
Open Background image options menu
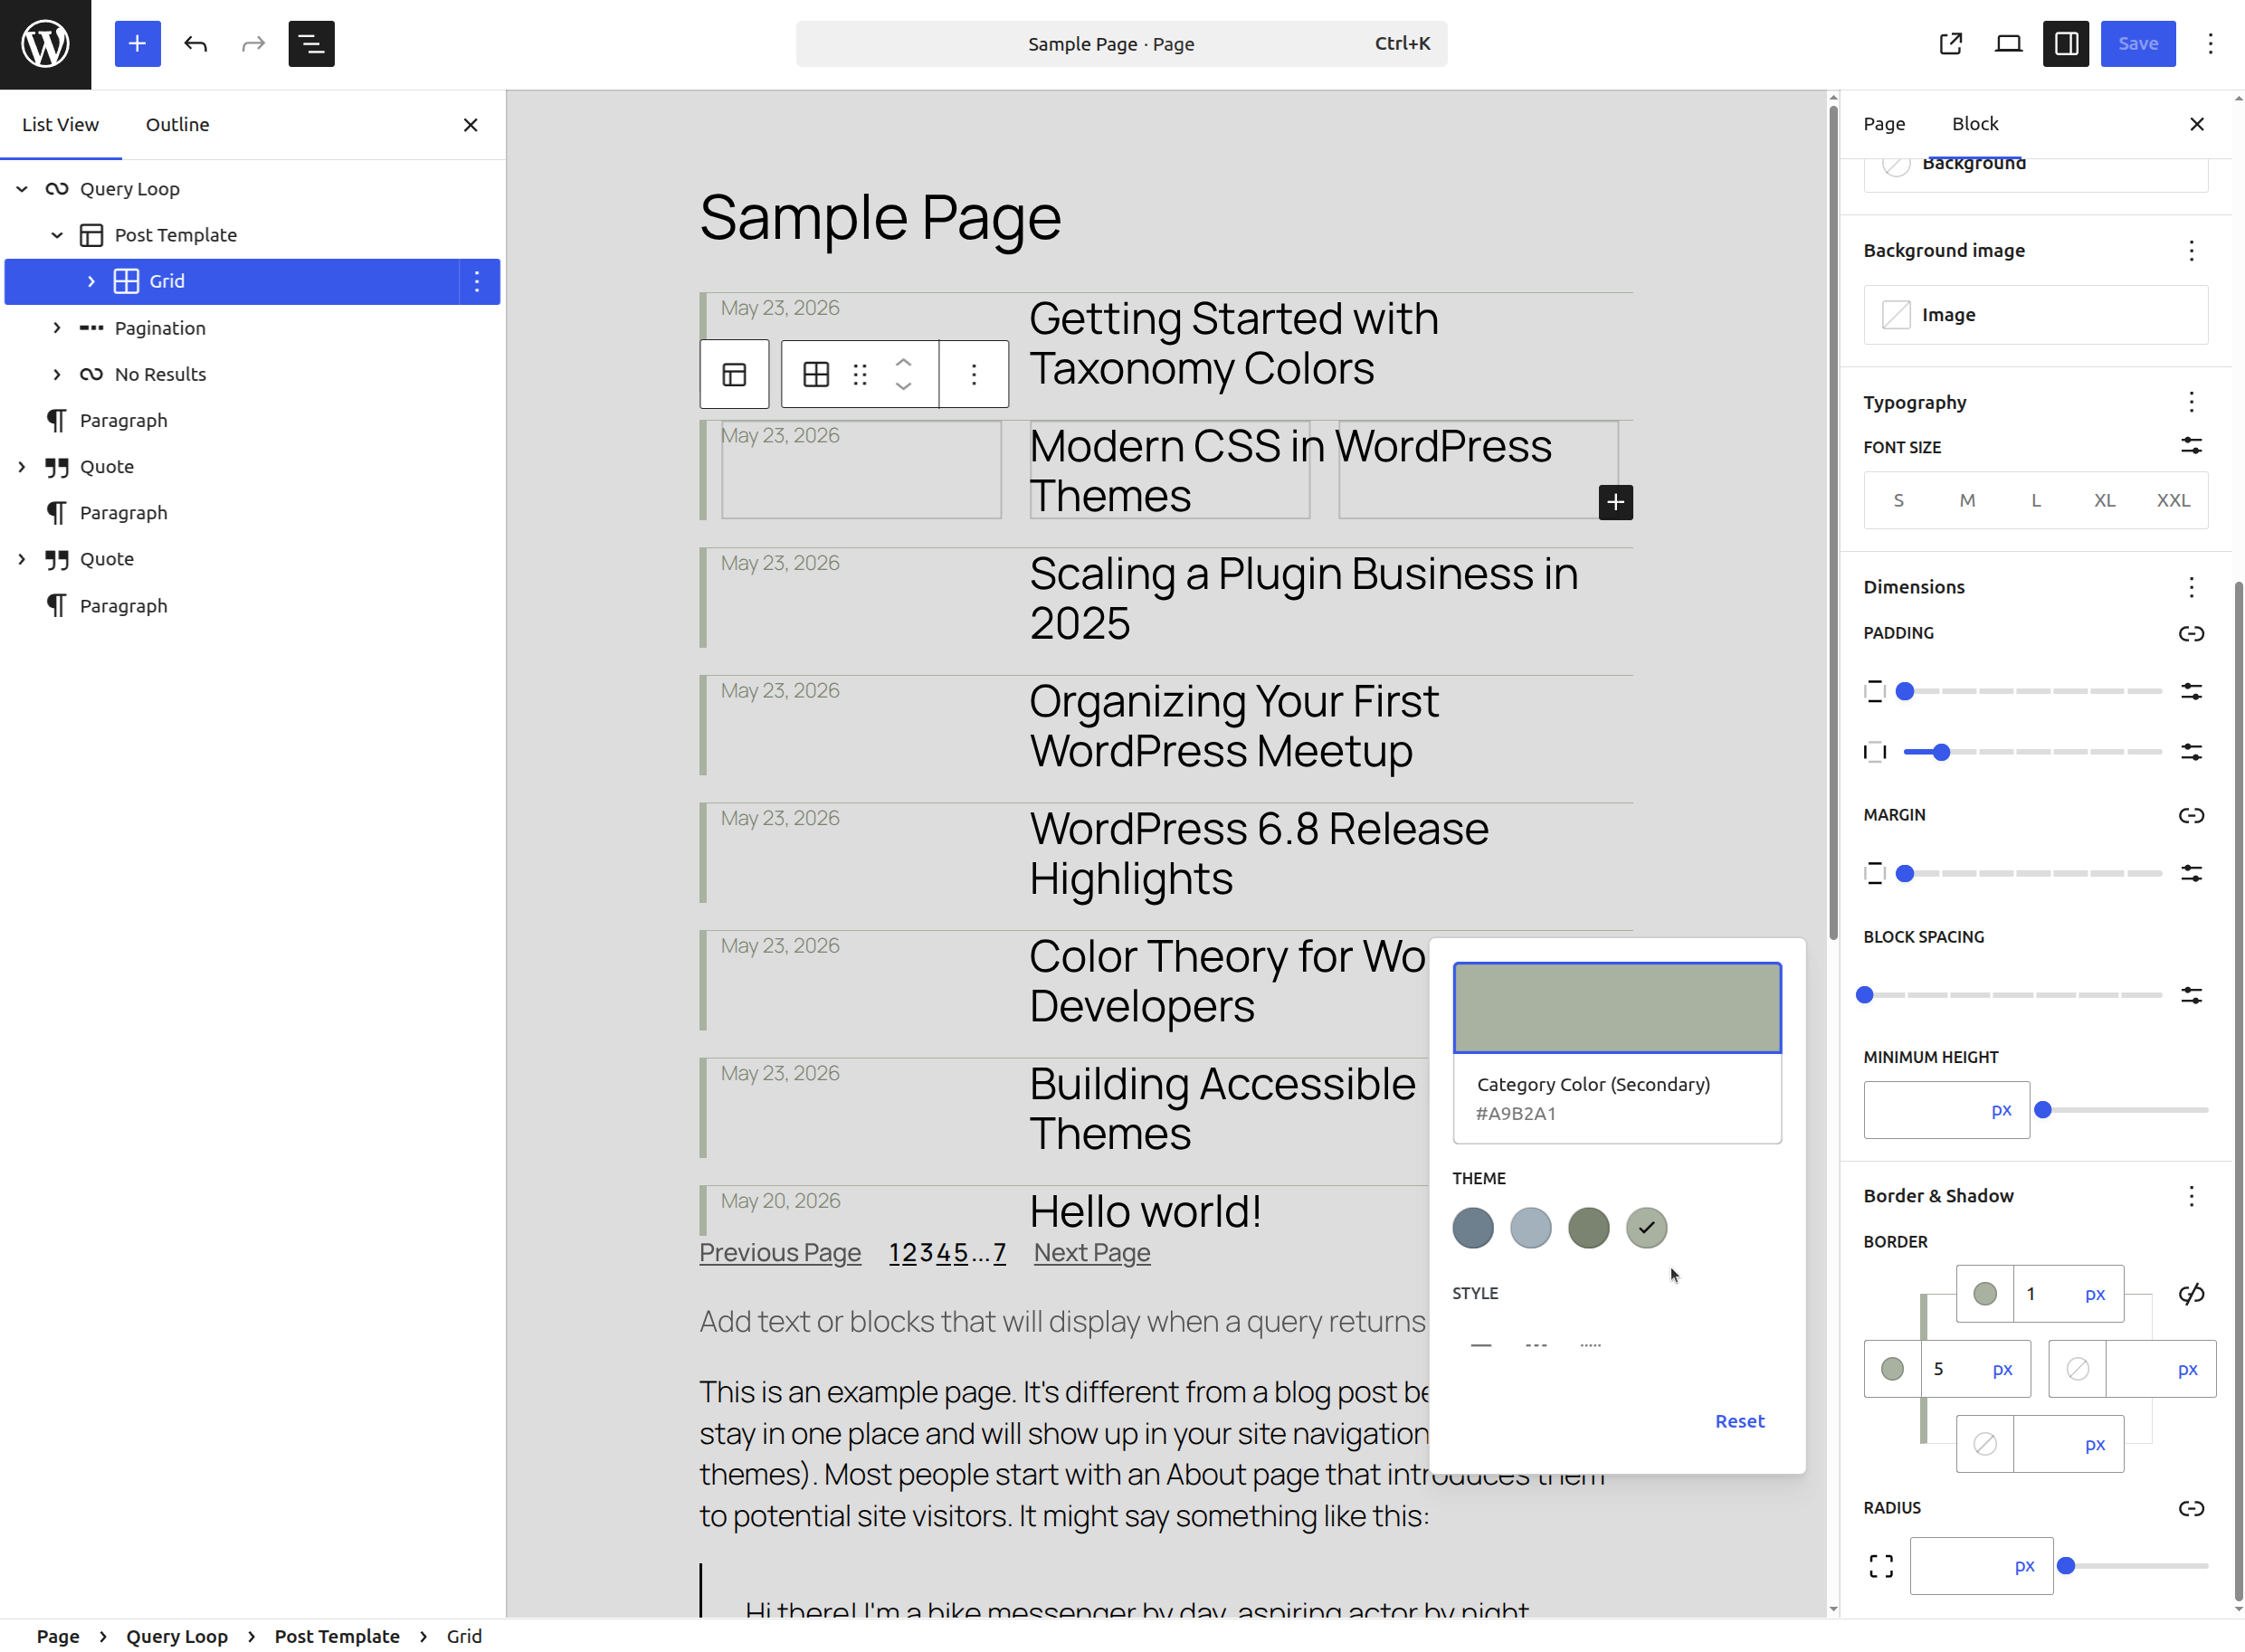point(2191,251)
